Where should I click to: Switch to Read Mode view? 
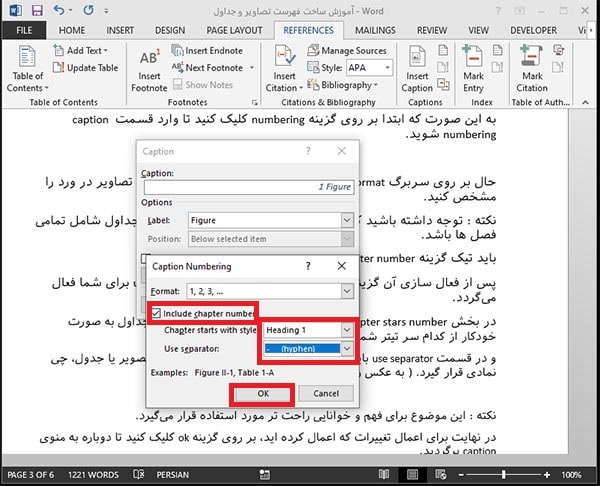pos(384,475)
